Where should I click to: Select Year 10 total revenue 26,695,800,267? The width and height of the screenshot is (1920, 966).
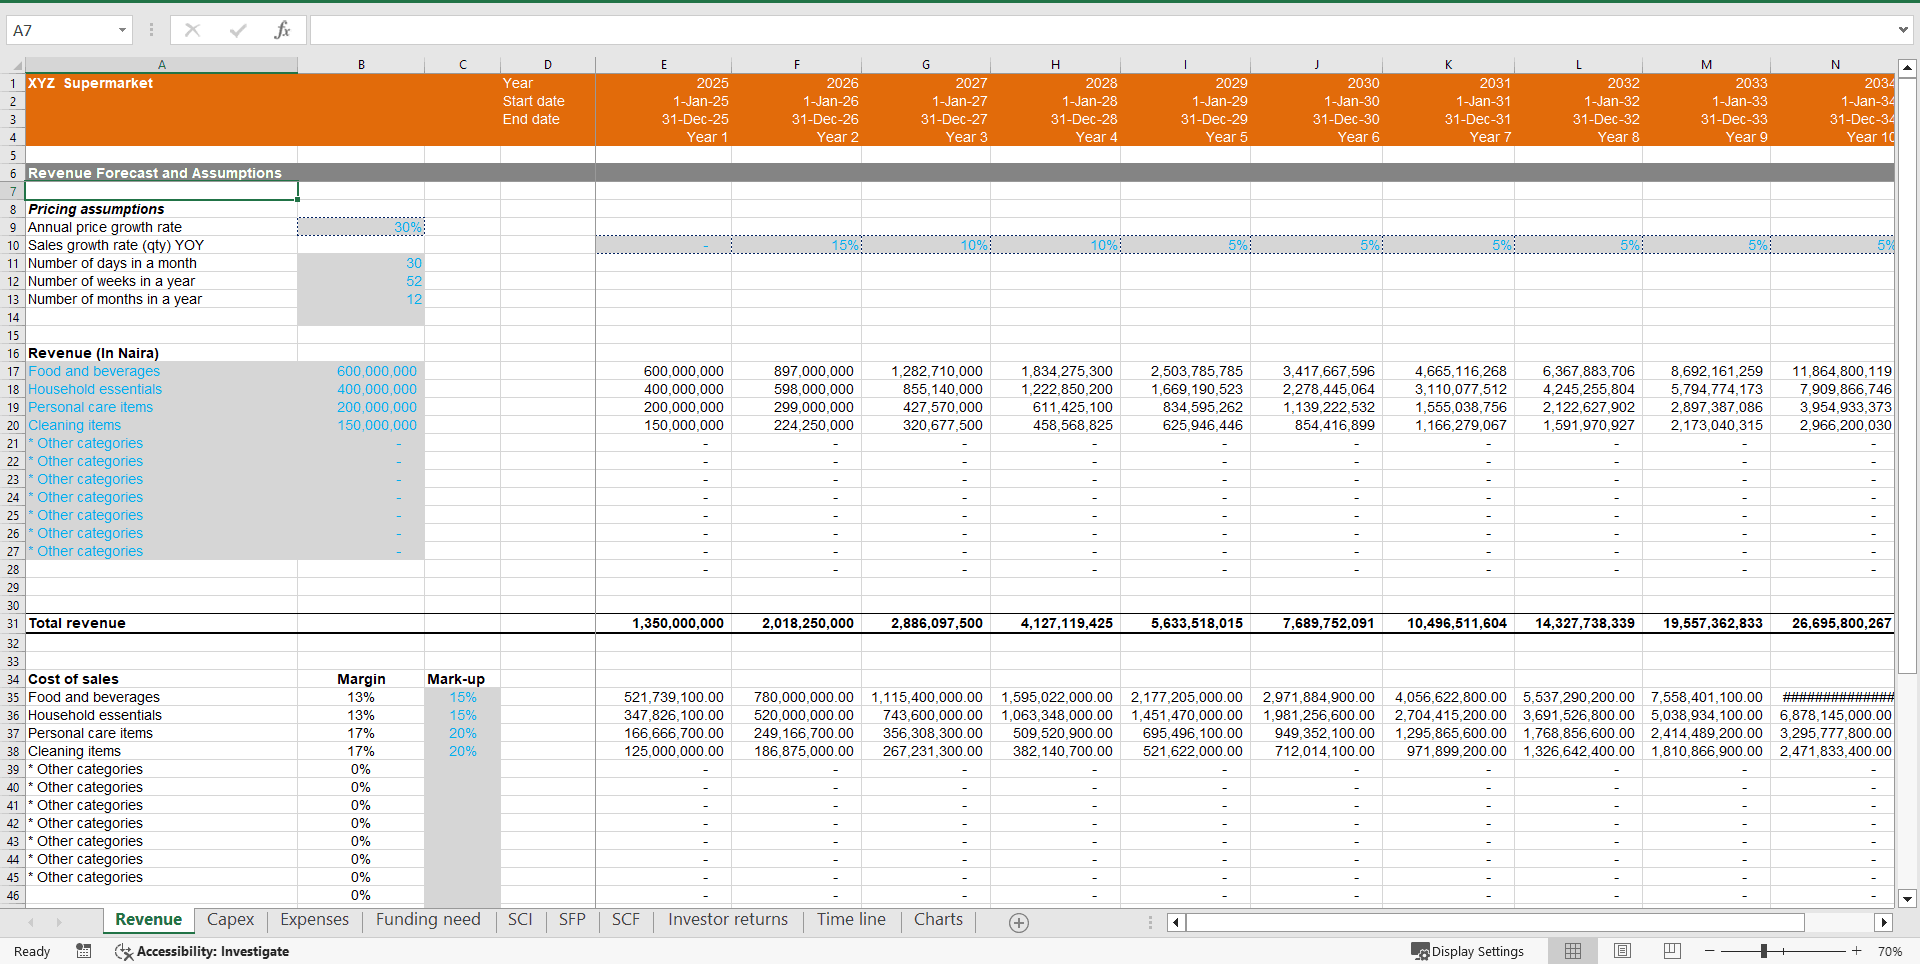pyautogui.click(x=1832, y=623)
